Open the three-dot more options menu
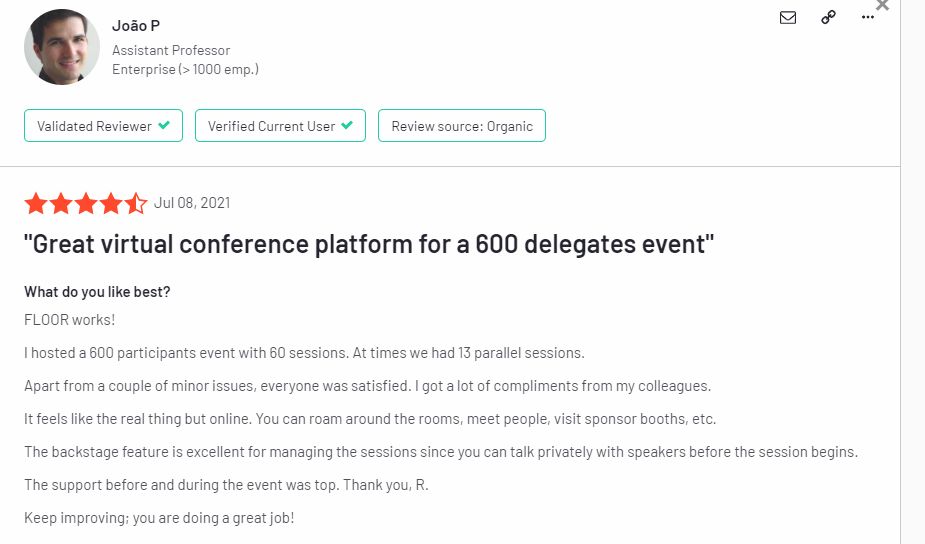The height and width of the screenshot is (544, 925). click(867, 17)
